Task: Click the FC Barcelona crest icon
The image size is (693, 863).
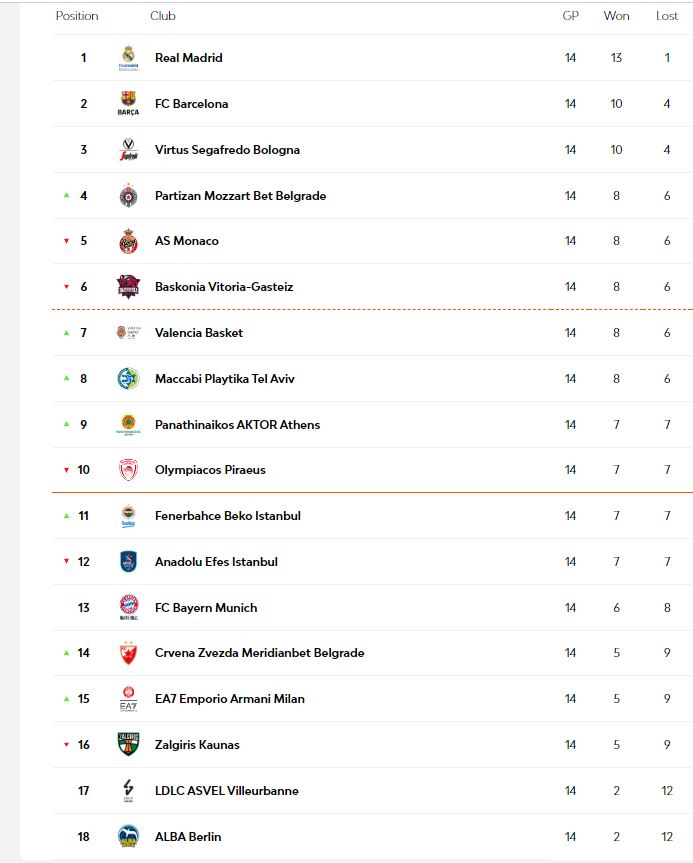Action: [x=128, y=104]
